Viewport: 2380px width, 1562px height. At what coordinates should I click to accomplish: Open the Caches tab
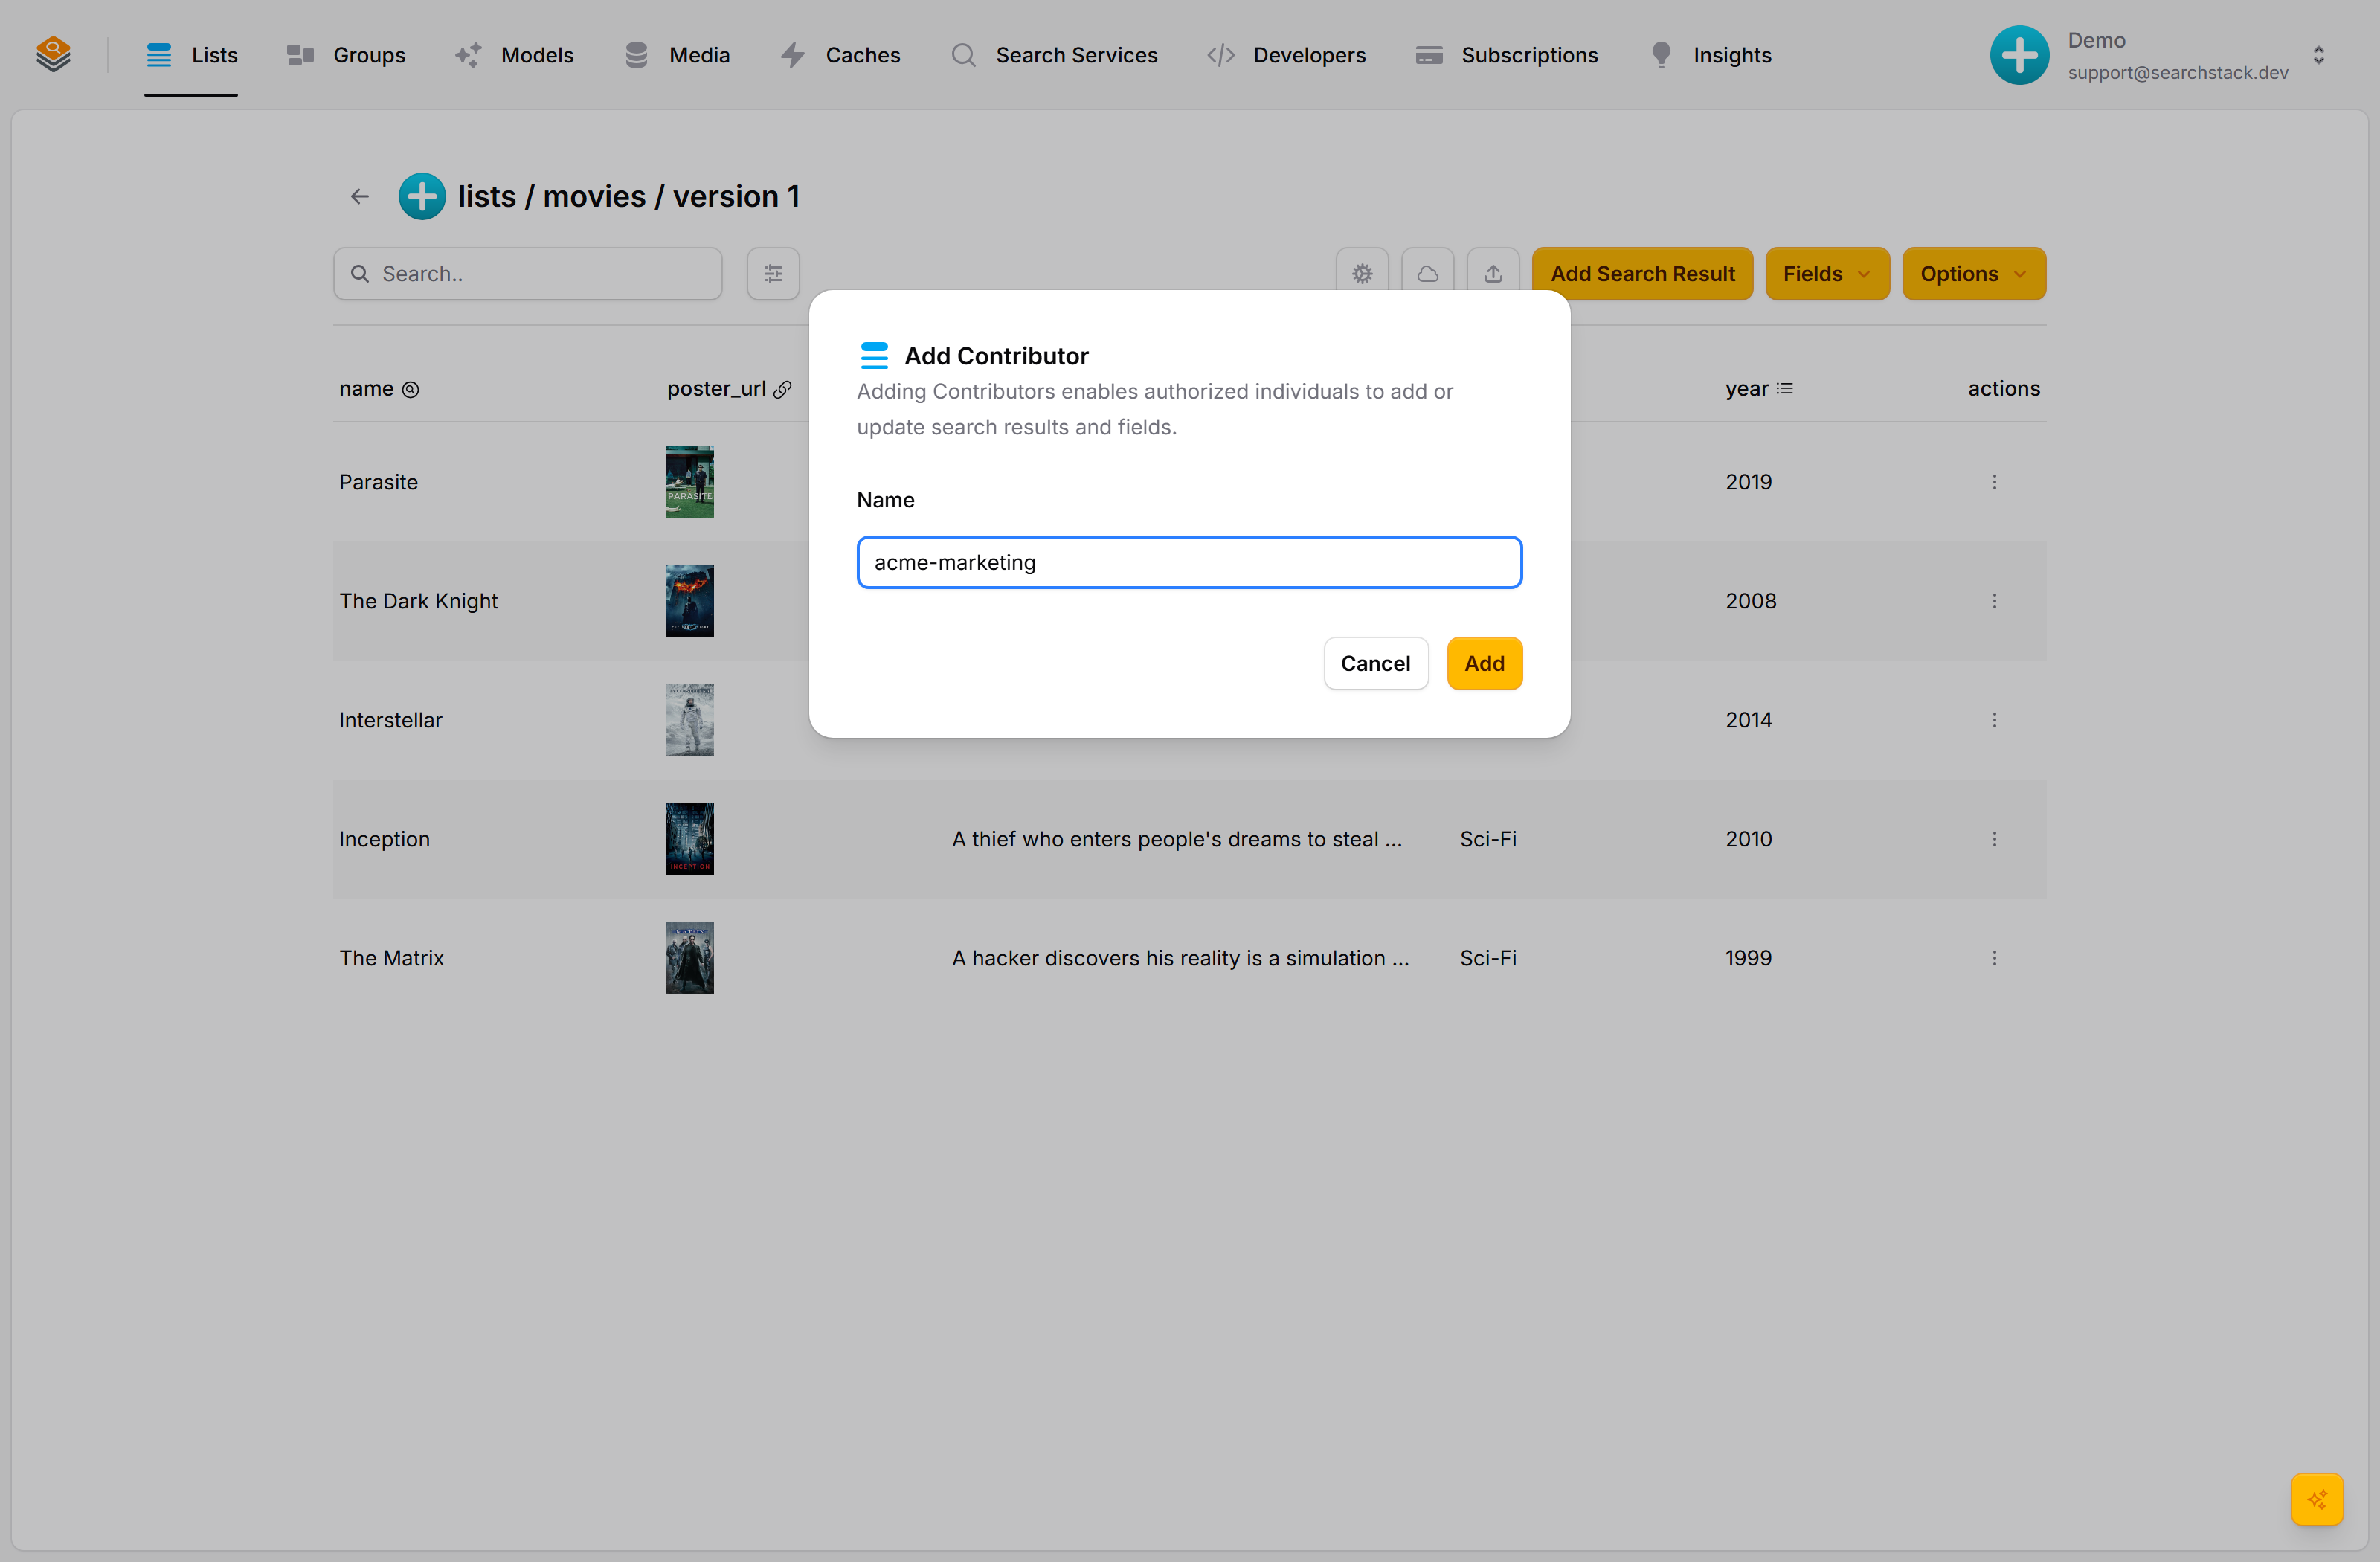point(840,55)
